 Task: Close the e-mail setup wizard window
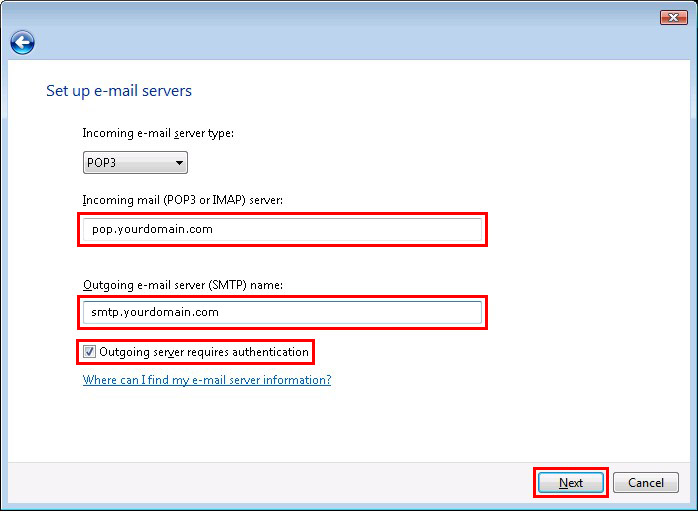coord(673,17)
